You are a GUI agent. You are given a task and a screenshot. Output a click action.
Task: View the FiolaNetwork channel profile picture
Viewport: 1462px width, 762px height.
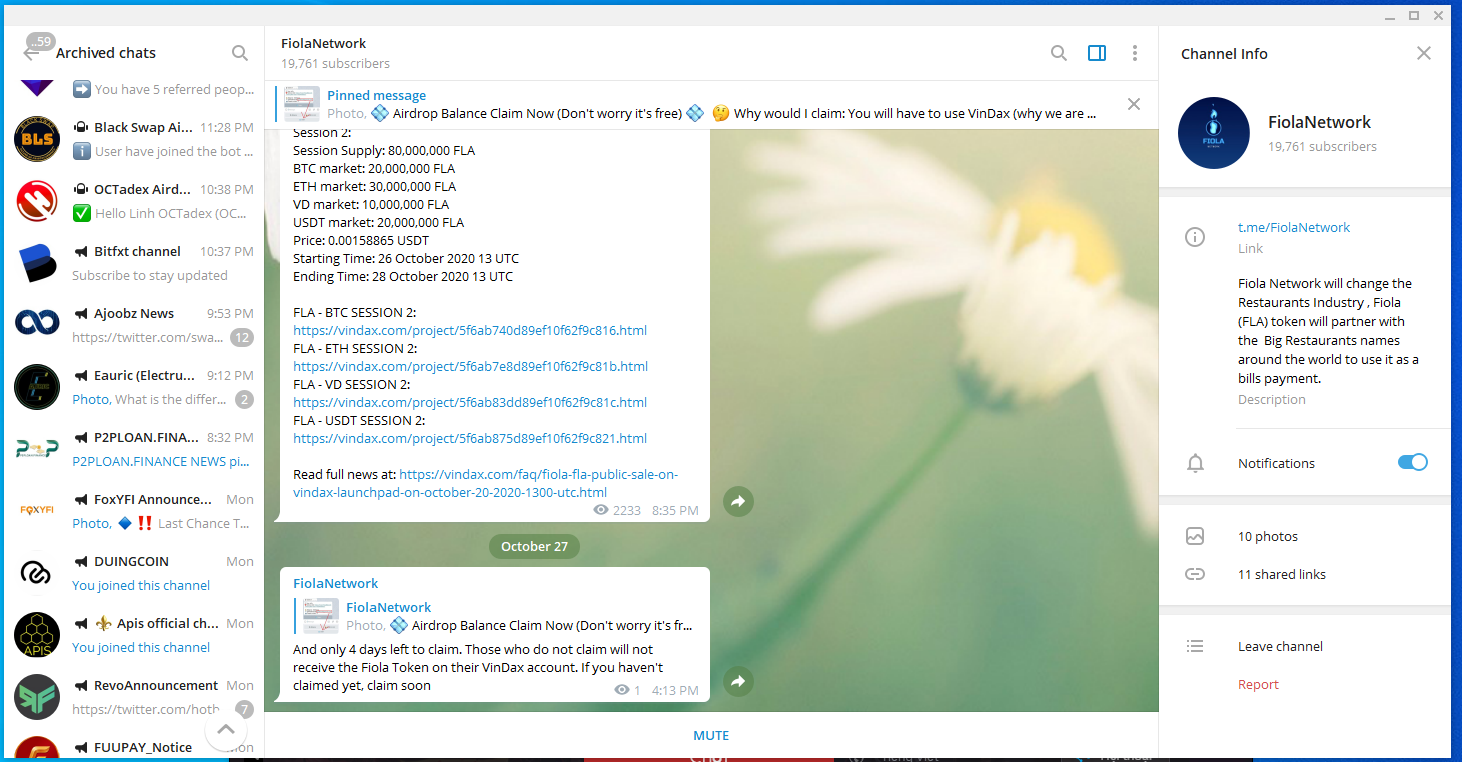click(x=1214, y=133)
